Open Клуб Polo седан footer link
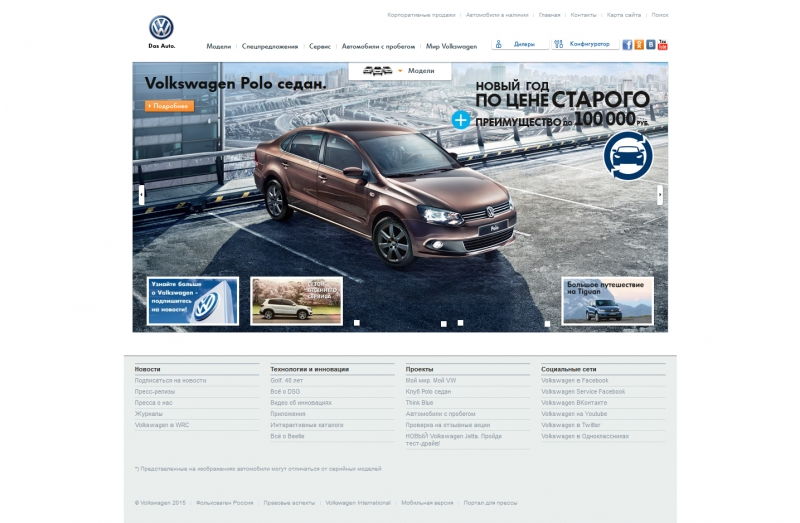The width and height of the screenshot is (800, 523). coord(428,392)
